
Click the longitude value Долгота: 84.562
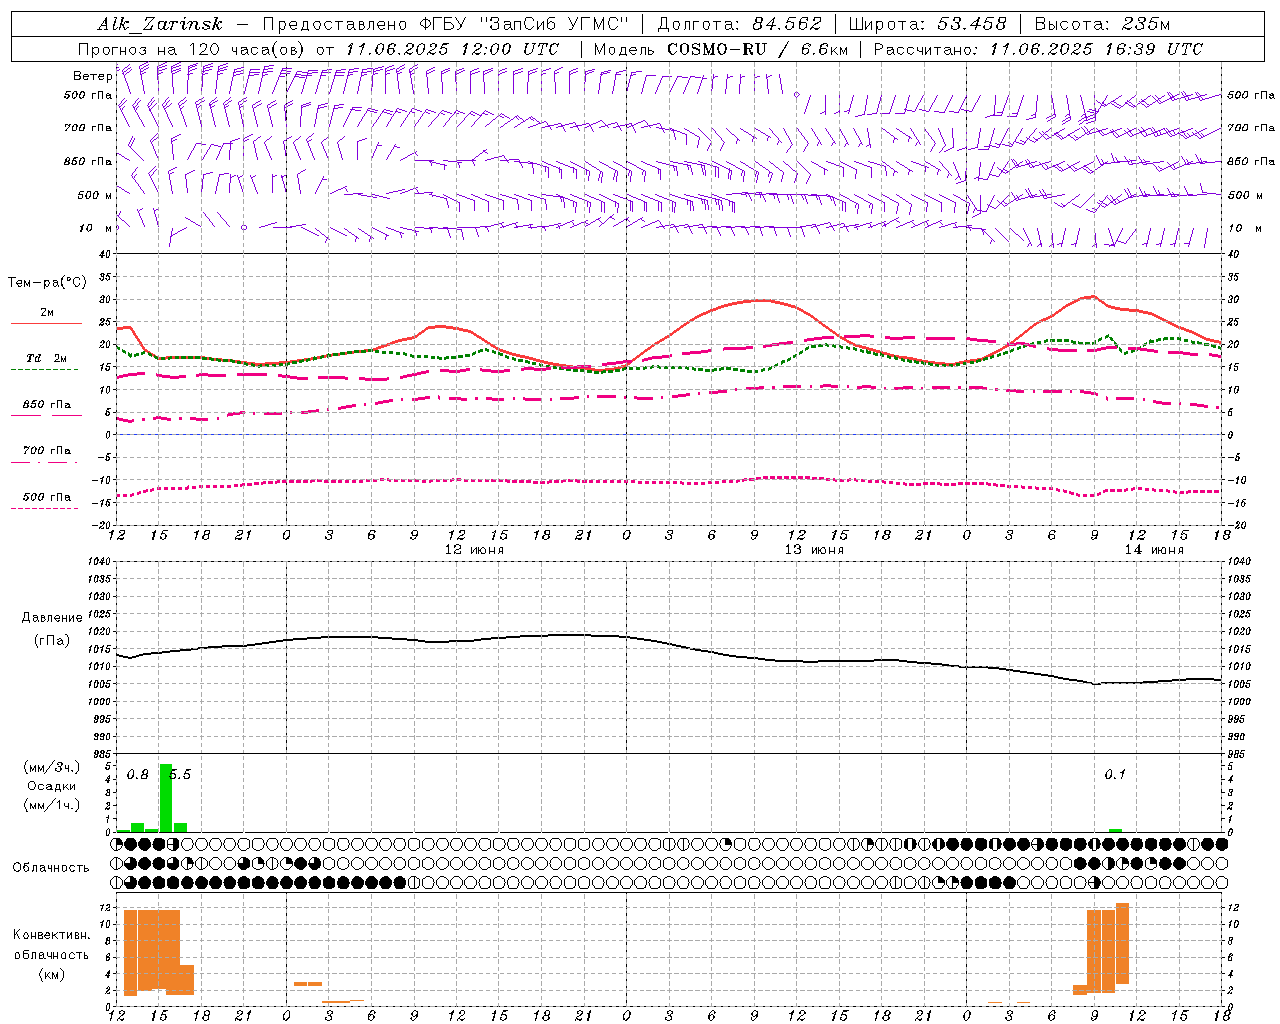[x=739, y=24]
